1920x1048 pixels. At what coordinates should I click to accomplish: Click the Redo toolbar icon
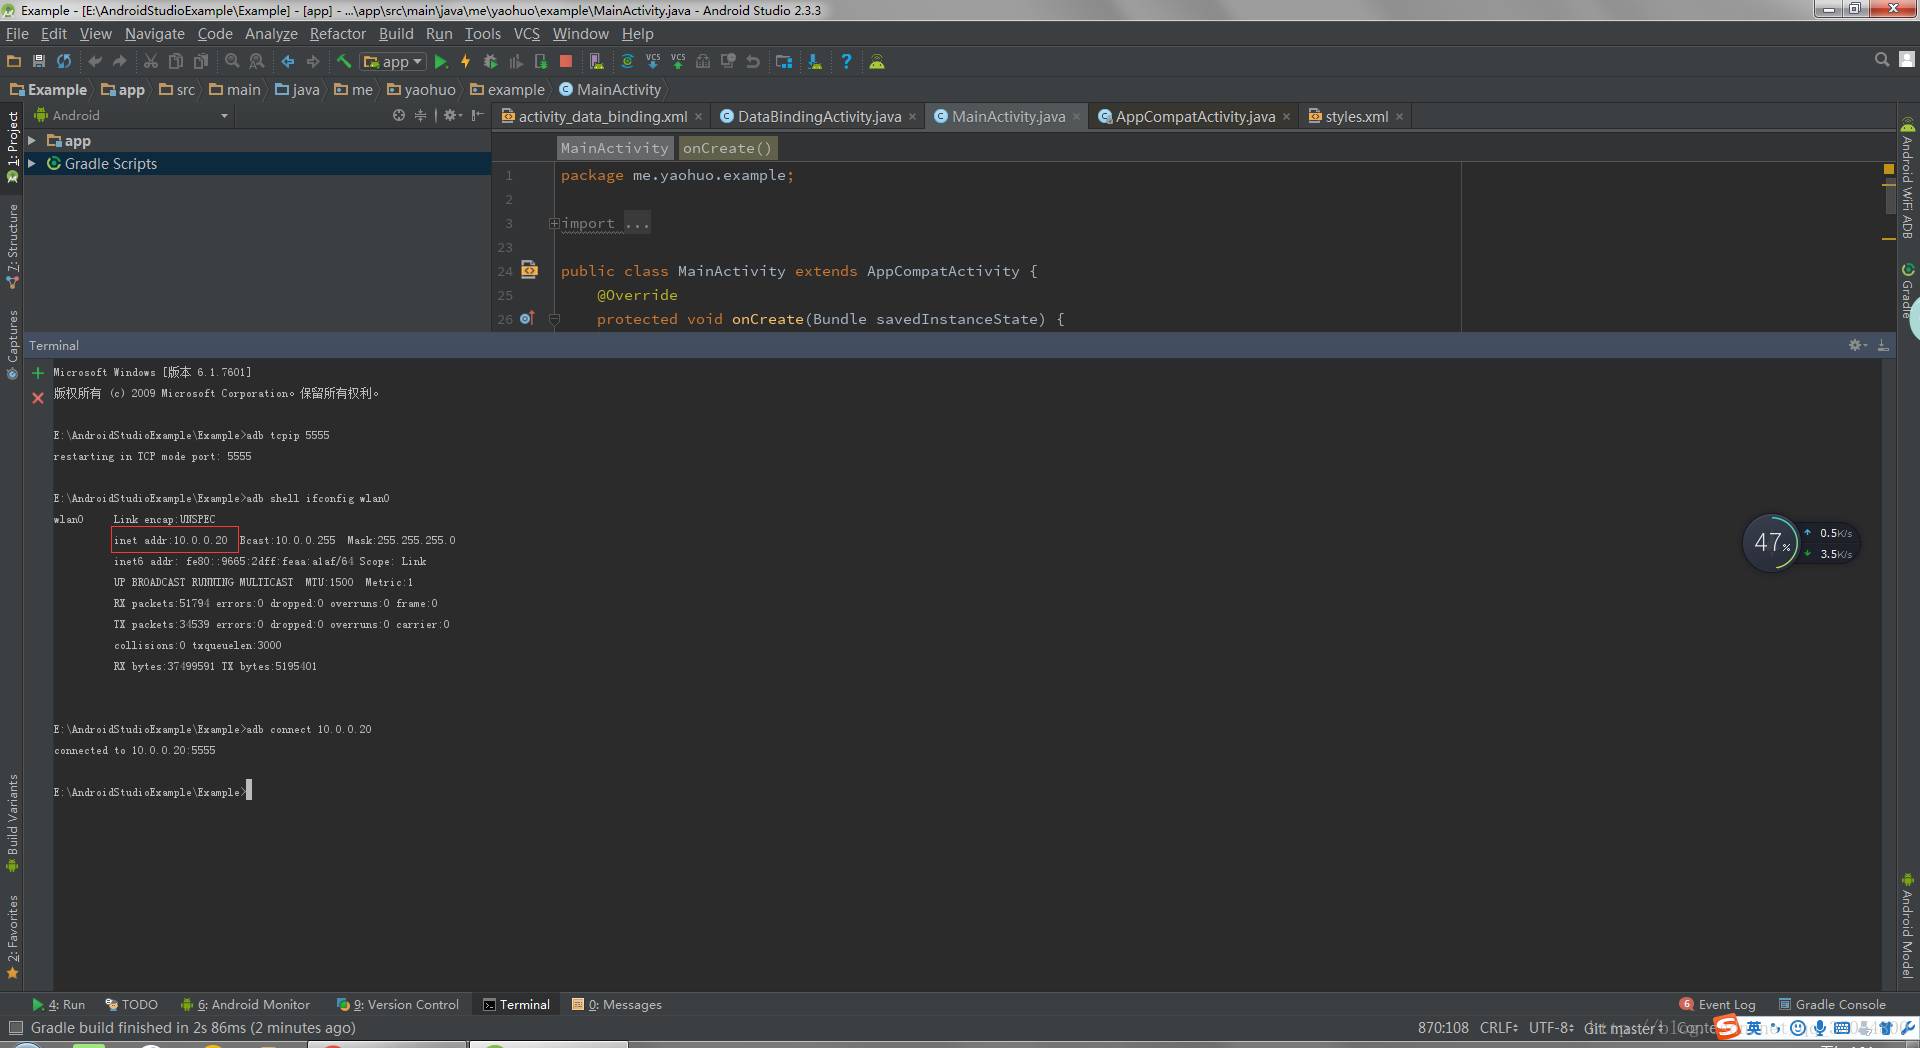click(120, 62)
